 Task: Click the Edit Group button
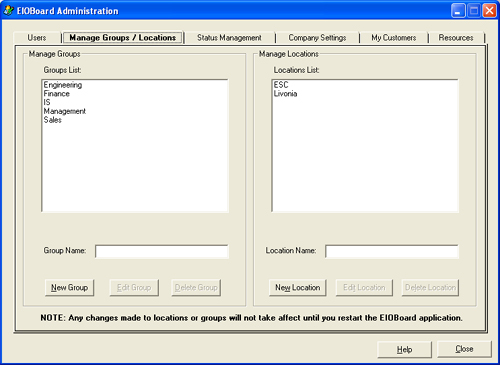click(x=134, y=287)
